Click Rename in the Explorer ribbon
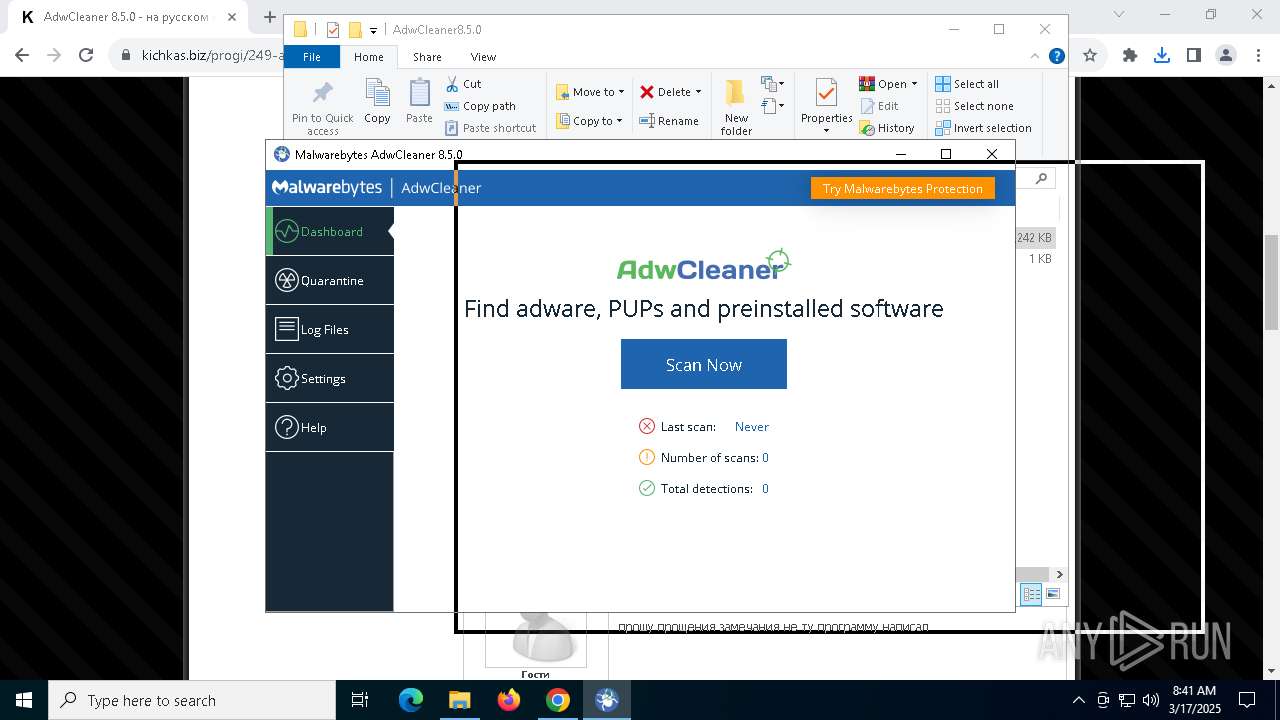Viewport: 1280px width, 720px height. 670,121
